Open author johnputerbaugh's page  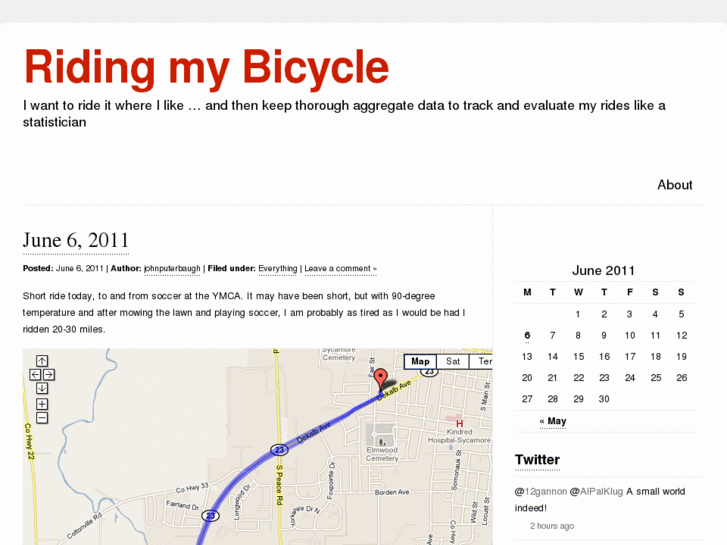tap(172, 269)
